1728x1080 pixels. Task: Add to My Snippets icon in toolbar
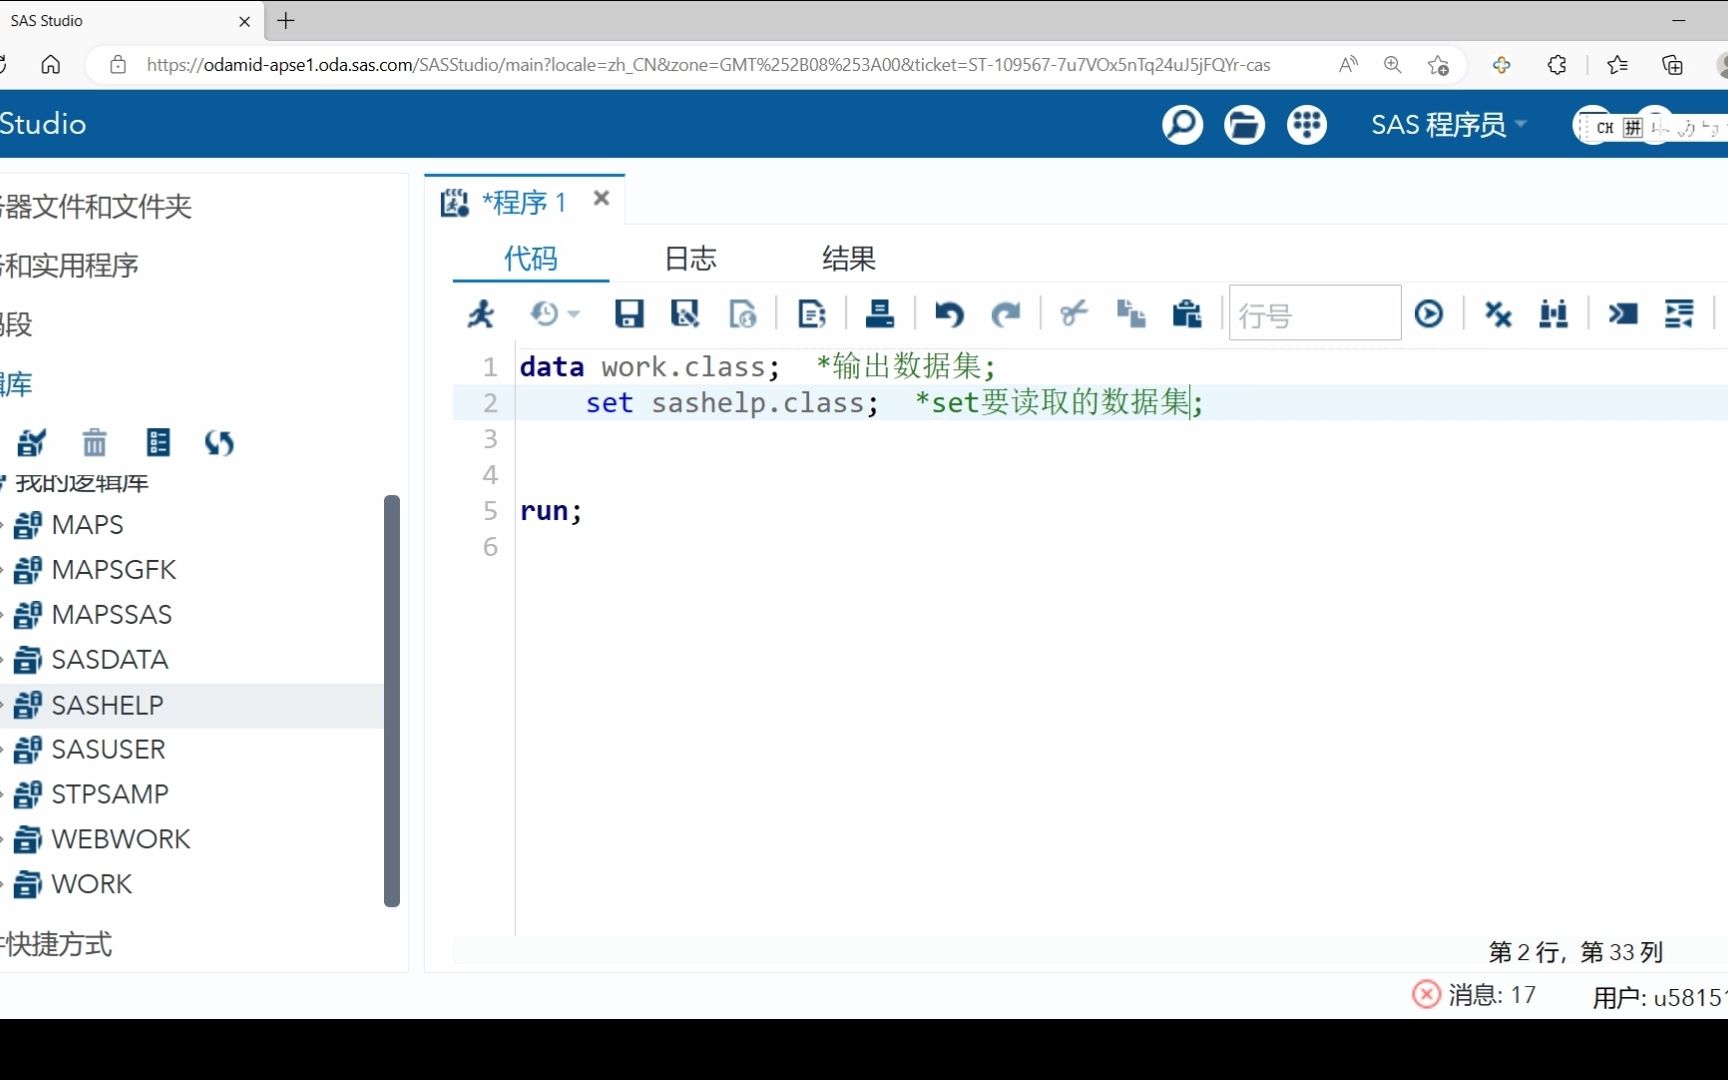point(812,314)
